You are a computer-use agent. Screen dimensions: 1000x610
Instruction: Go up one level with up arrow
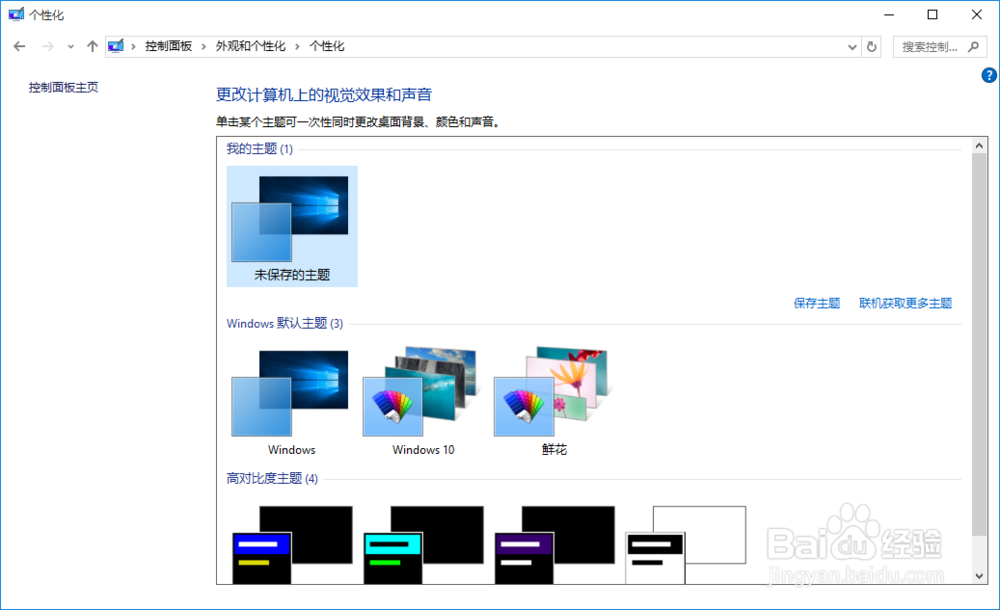(x=92, y=46)
